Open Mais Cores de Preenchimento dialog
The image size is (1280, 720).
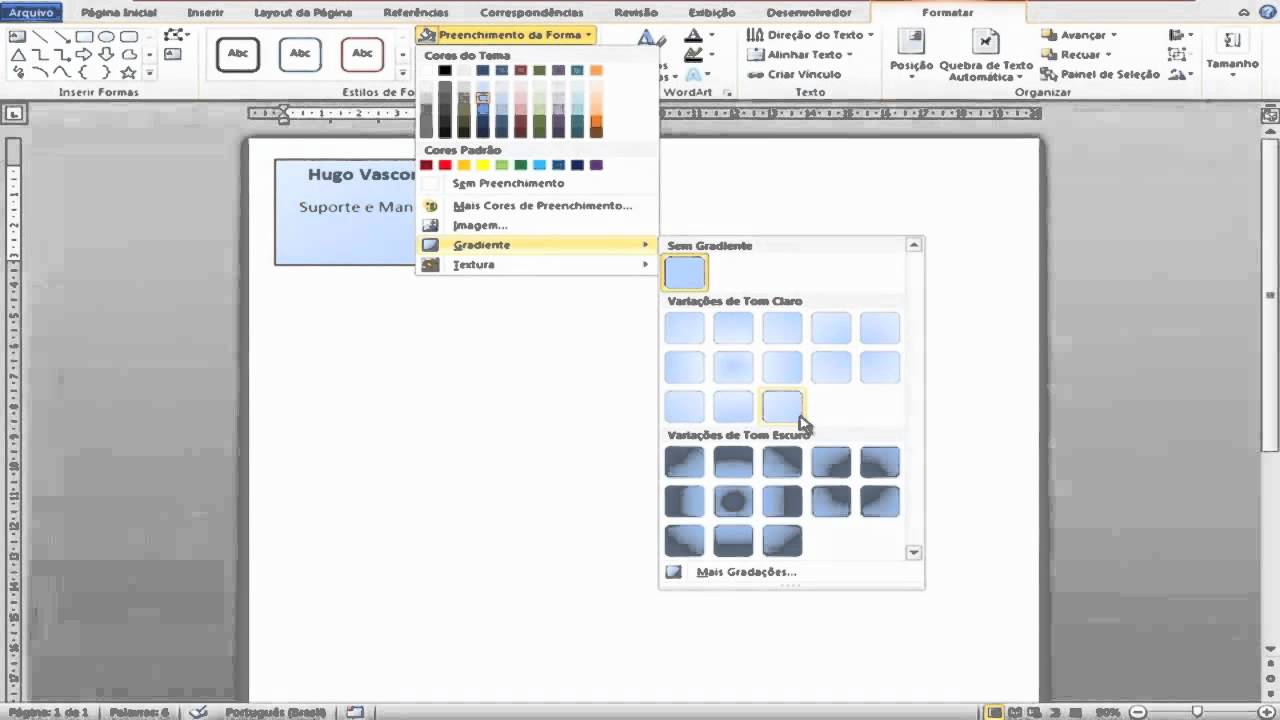(x=537, y=205)
